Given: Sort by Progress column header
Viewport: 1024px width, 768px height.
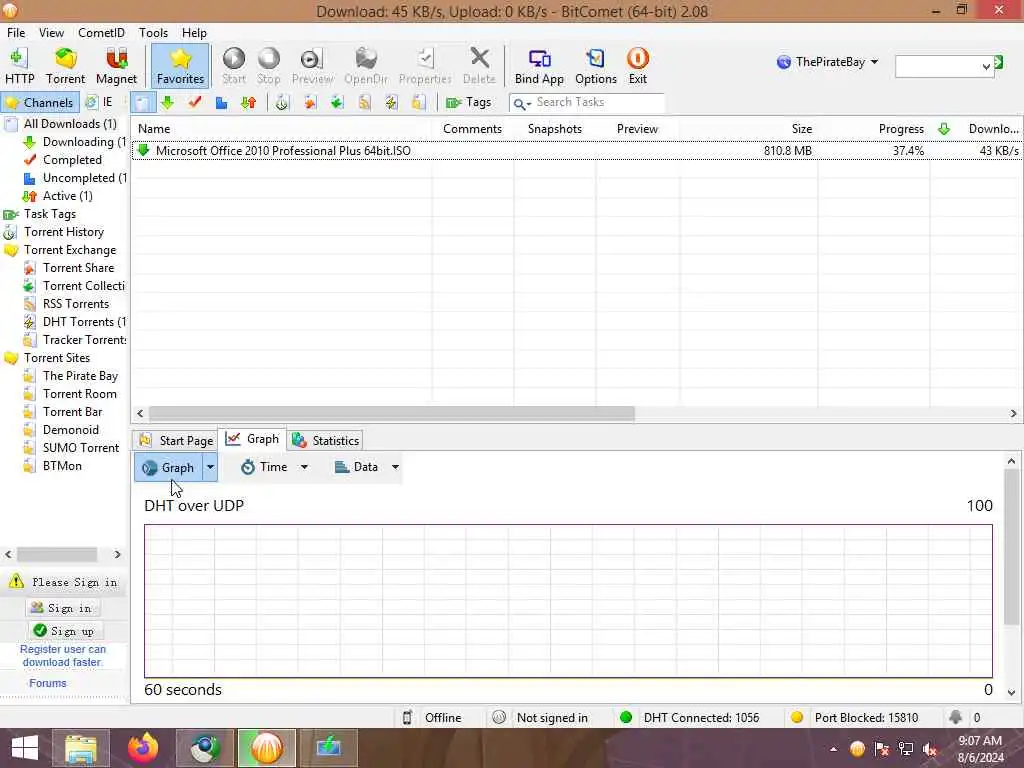Looking at the screenshot, I should pyautogui.click(x=901, y=129).
